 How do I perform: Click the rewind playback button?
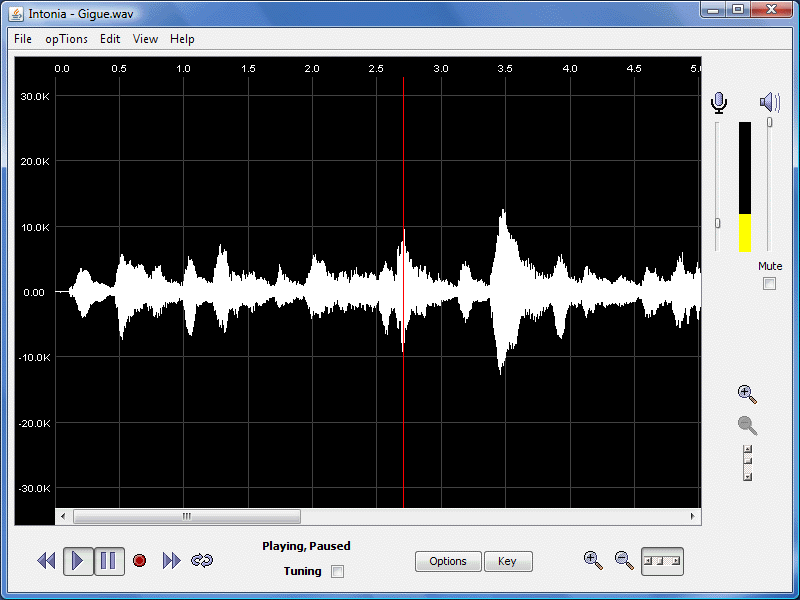[46, 561]
